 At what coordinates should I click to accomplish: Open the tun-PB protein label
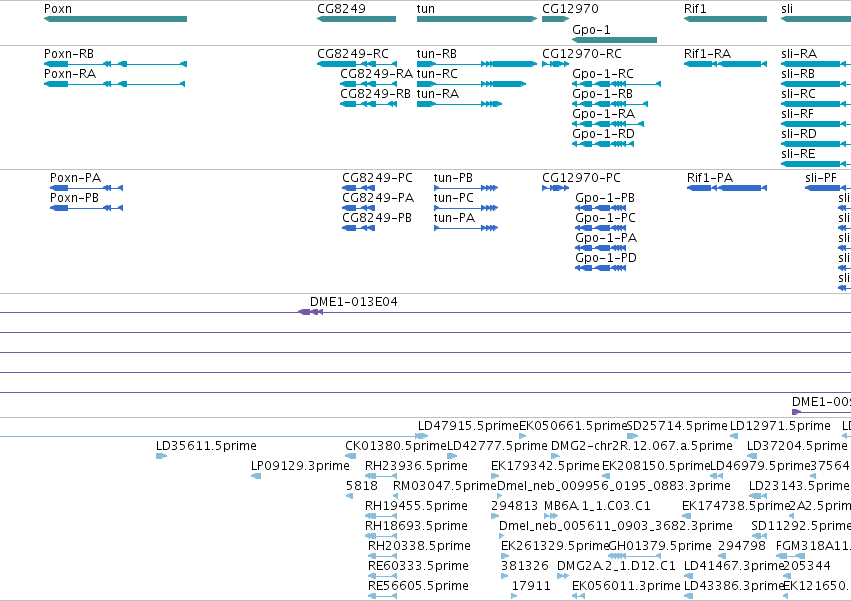coord(453,178)
